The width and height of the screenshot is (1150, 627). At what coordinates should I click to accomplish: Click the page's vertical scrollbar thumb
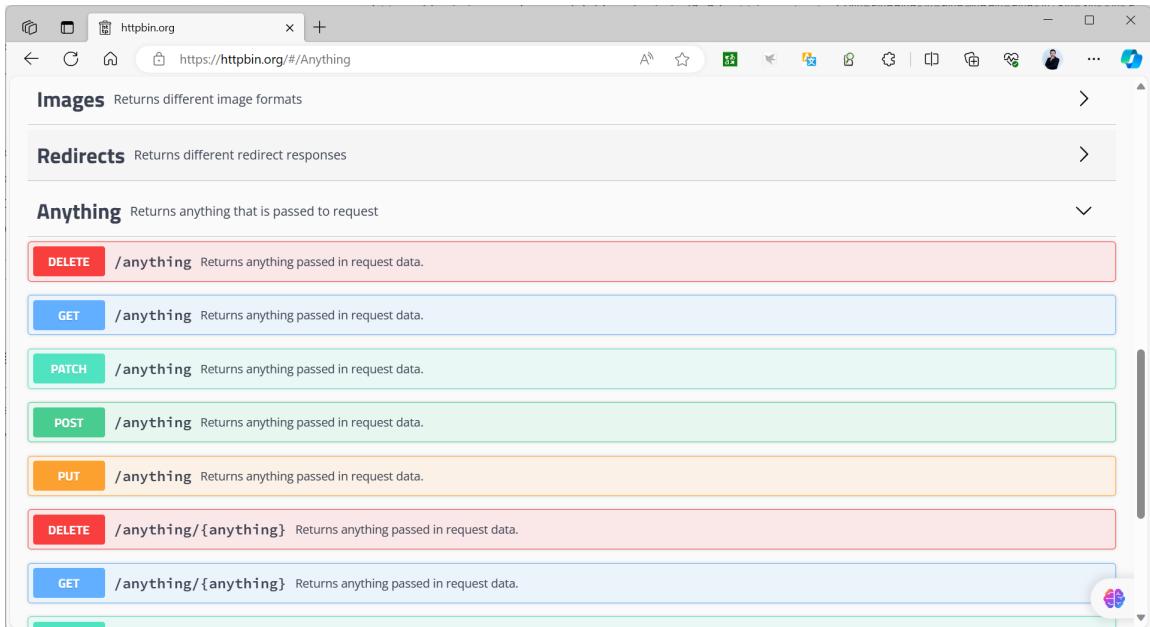pyautogui.click(x=1140, y=434)
